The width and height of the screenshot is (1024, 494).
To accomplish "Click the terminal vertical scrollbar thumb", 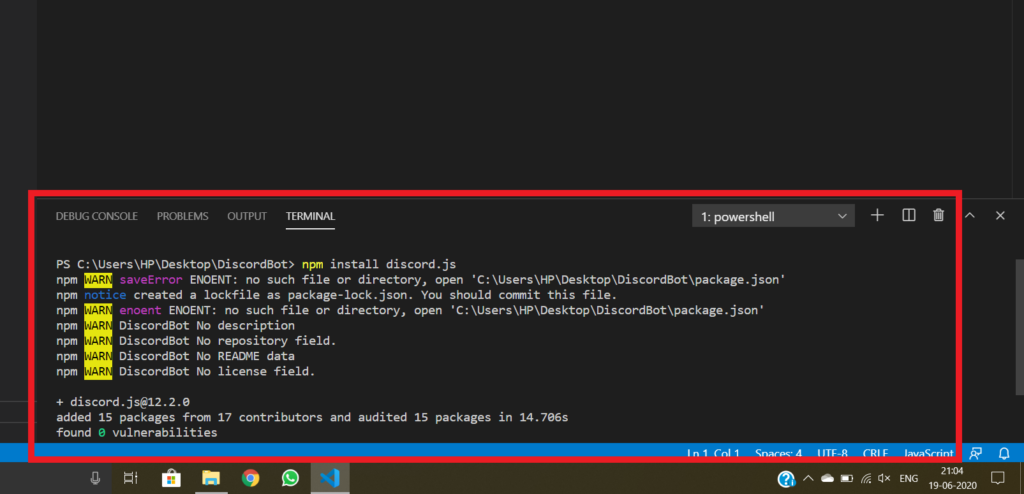I will coord(1019,327).
